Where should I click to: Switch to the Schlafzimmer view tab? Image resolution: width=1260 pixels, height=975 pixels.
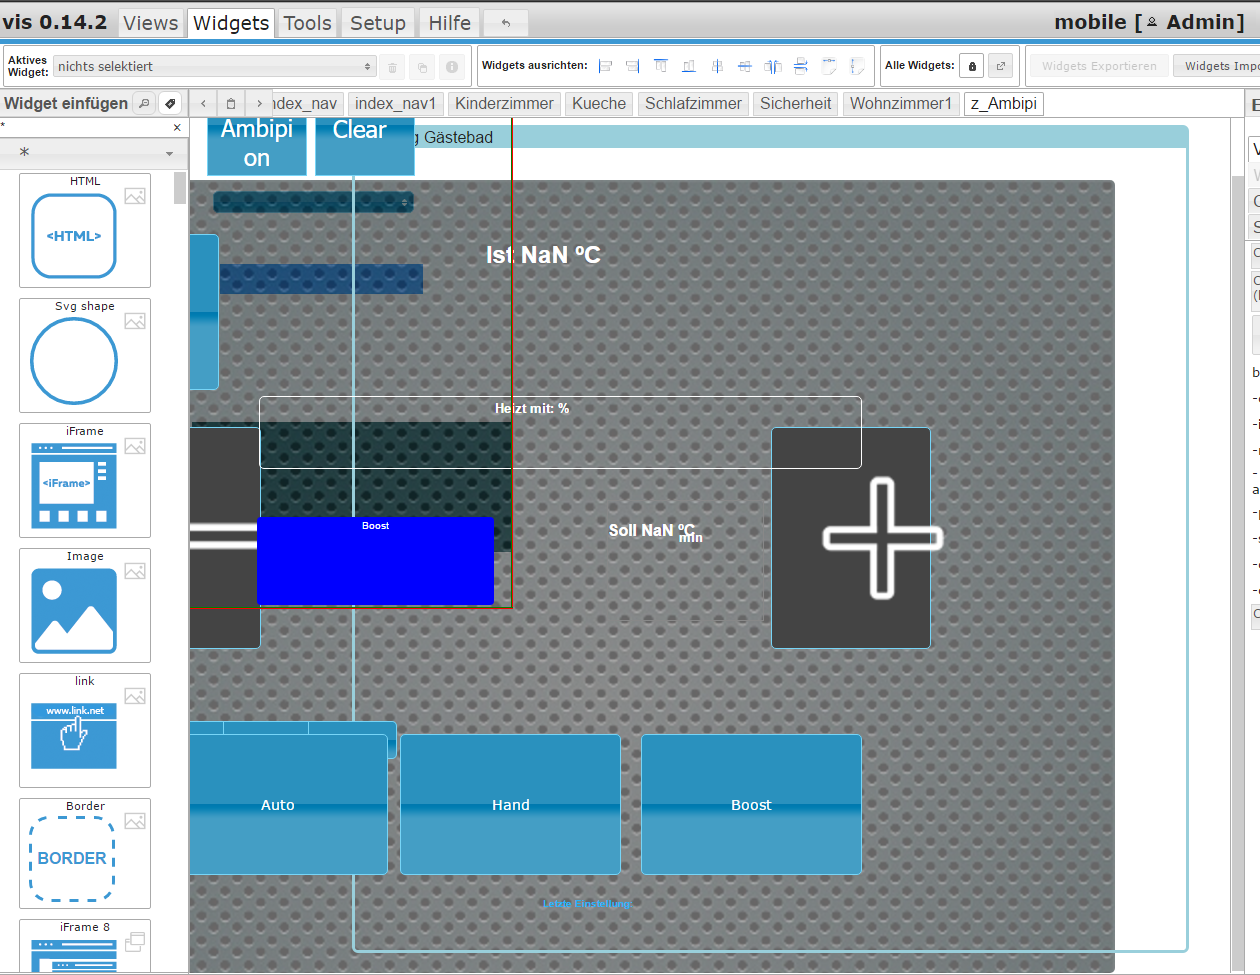(x=693, y=103)
